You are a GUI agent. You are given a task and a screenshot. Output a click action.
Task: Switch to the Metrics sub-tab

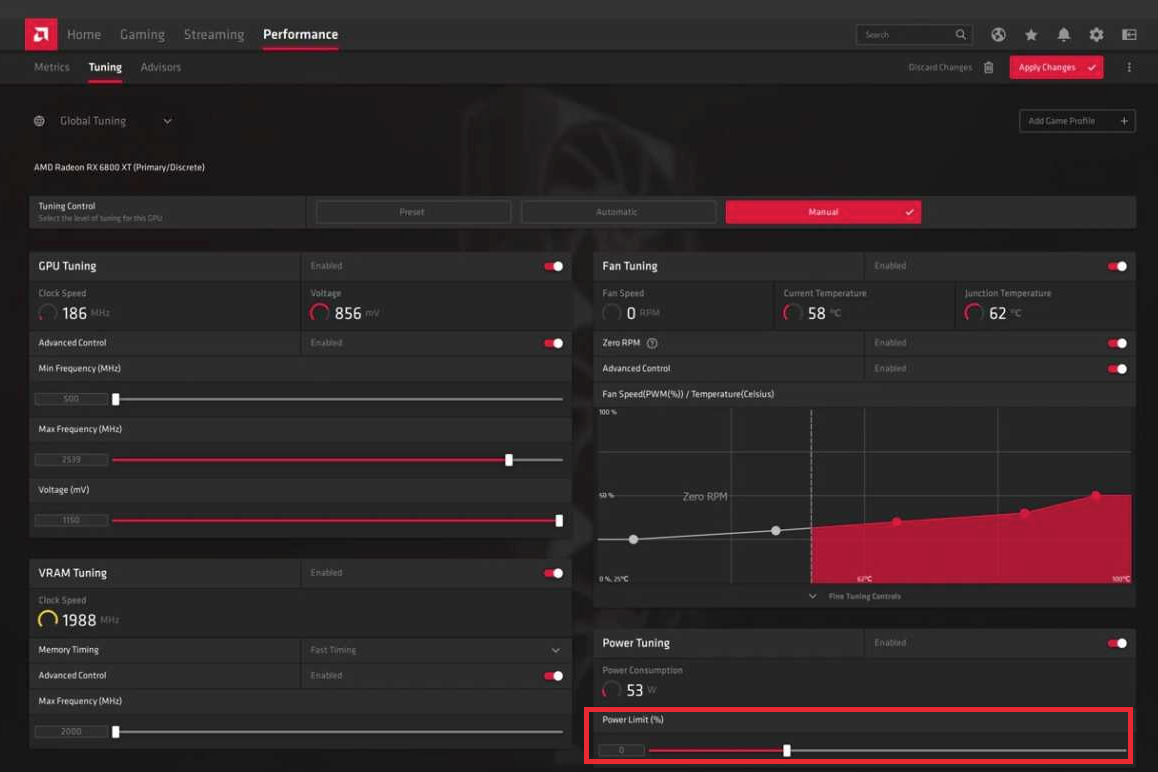tap(52, 67)
